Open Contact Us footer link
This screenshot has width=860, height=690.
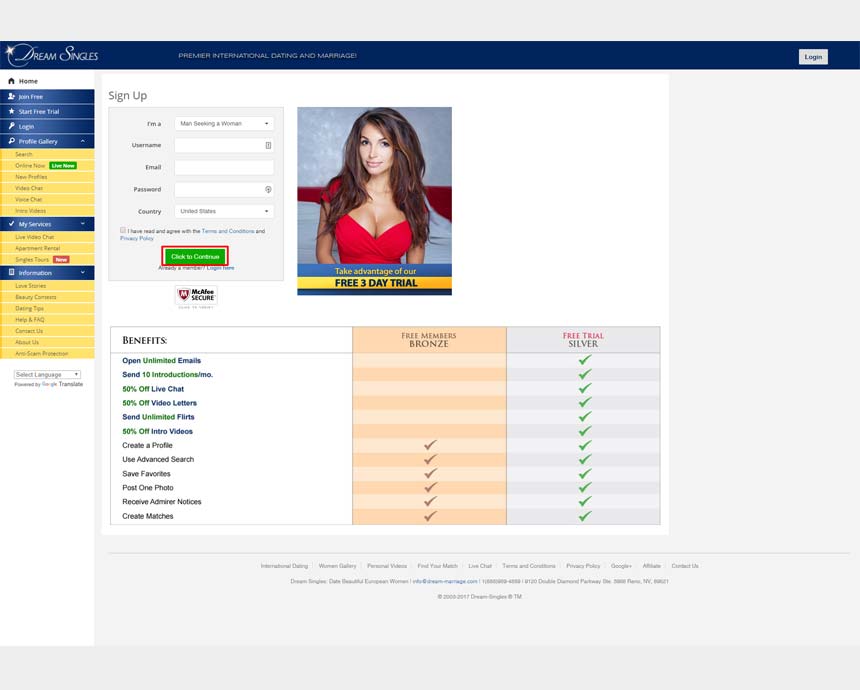point(685,565)
